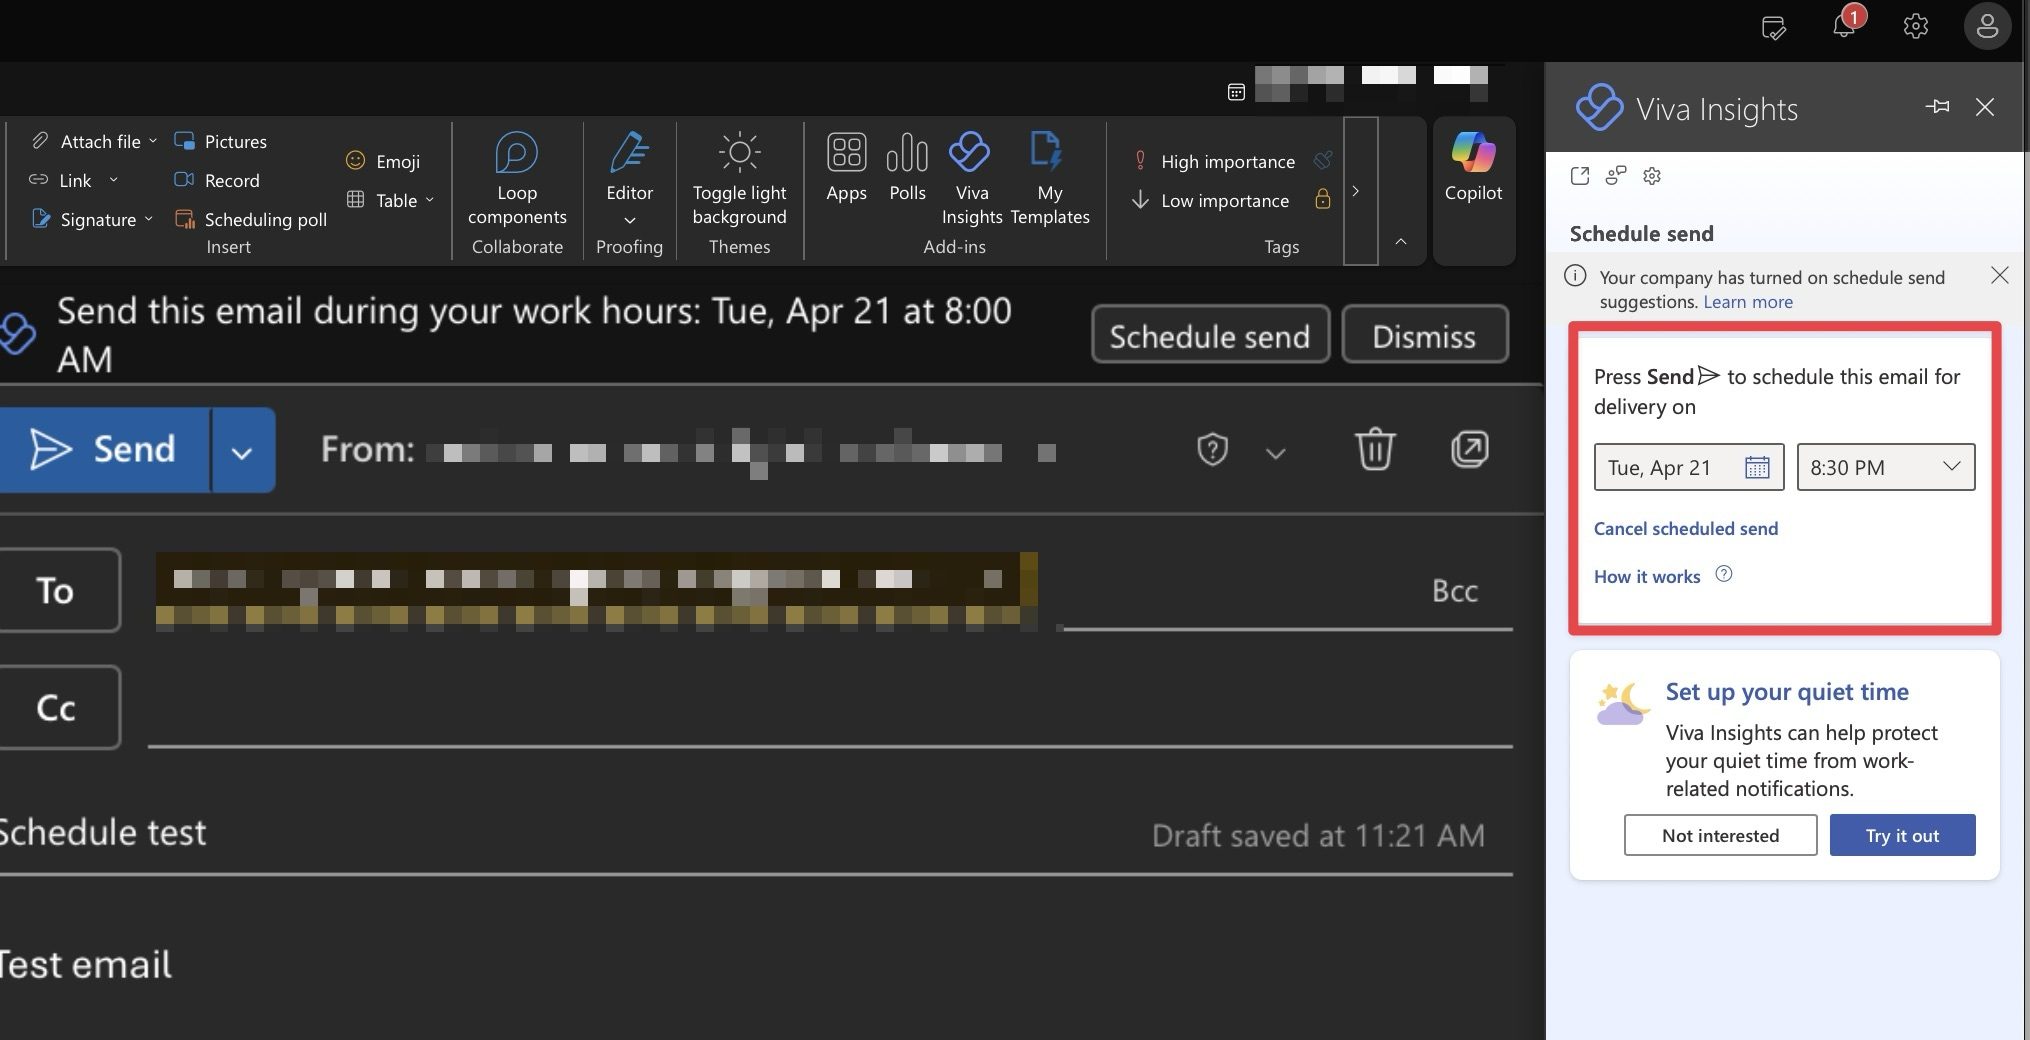
Task: Open the account profile avatar
Action: [x=1987, y=26]
